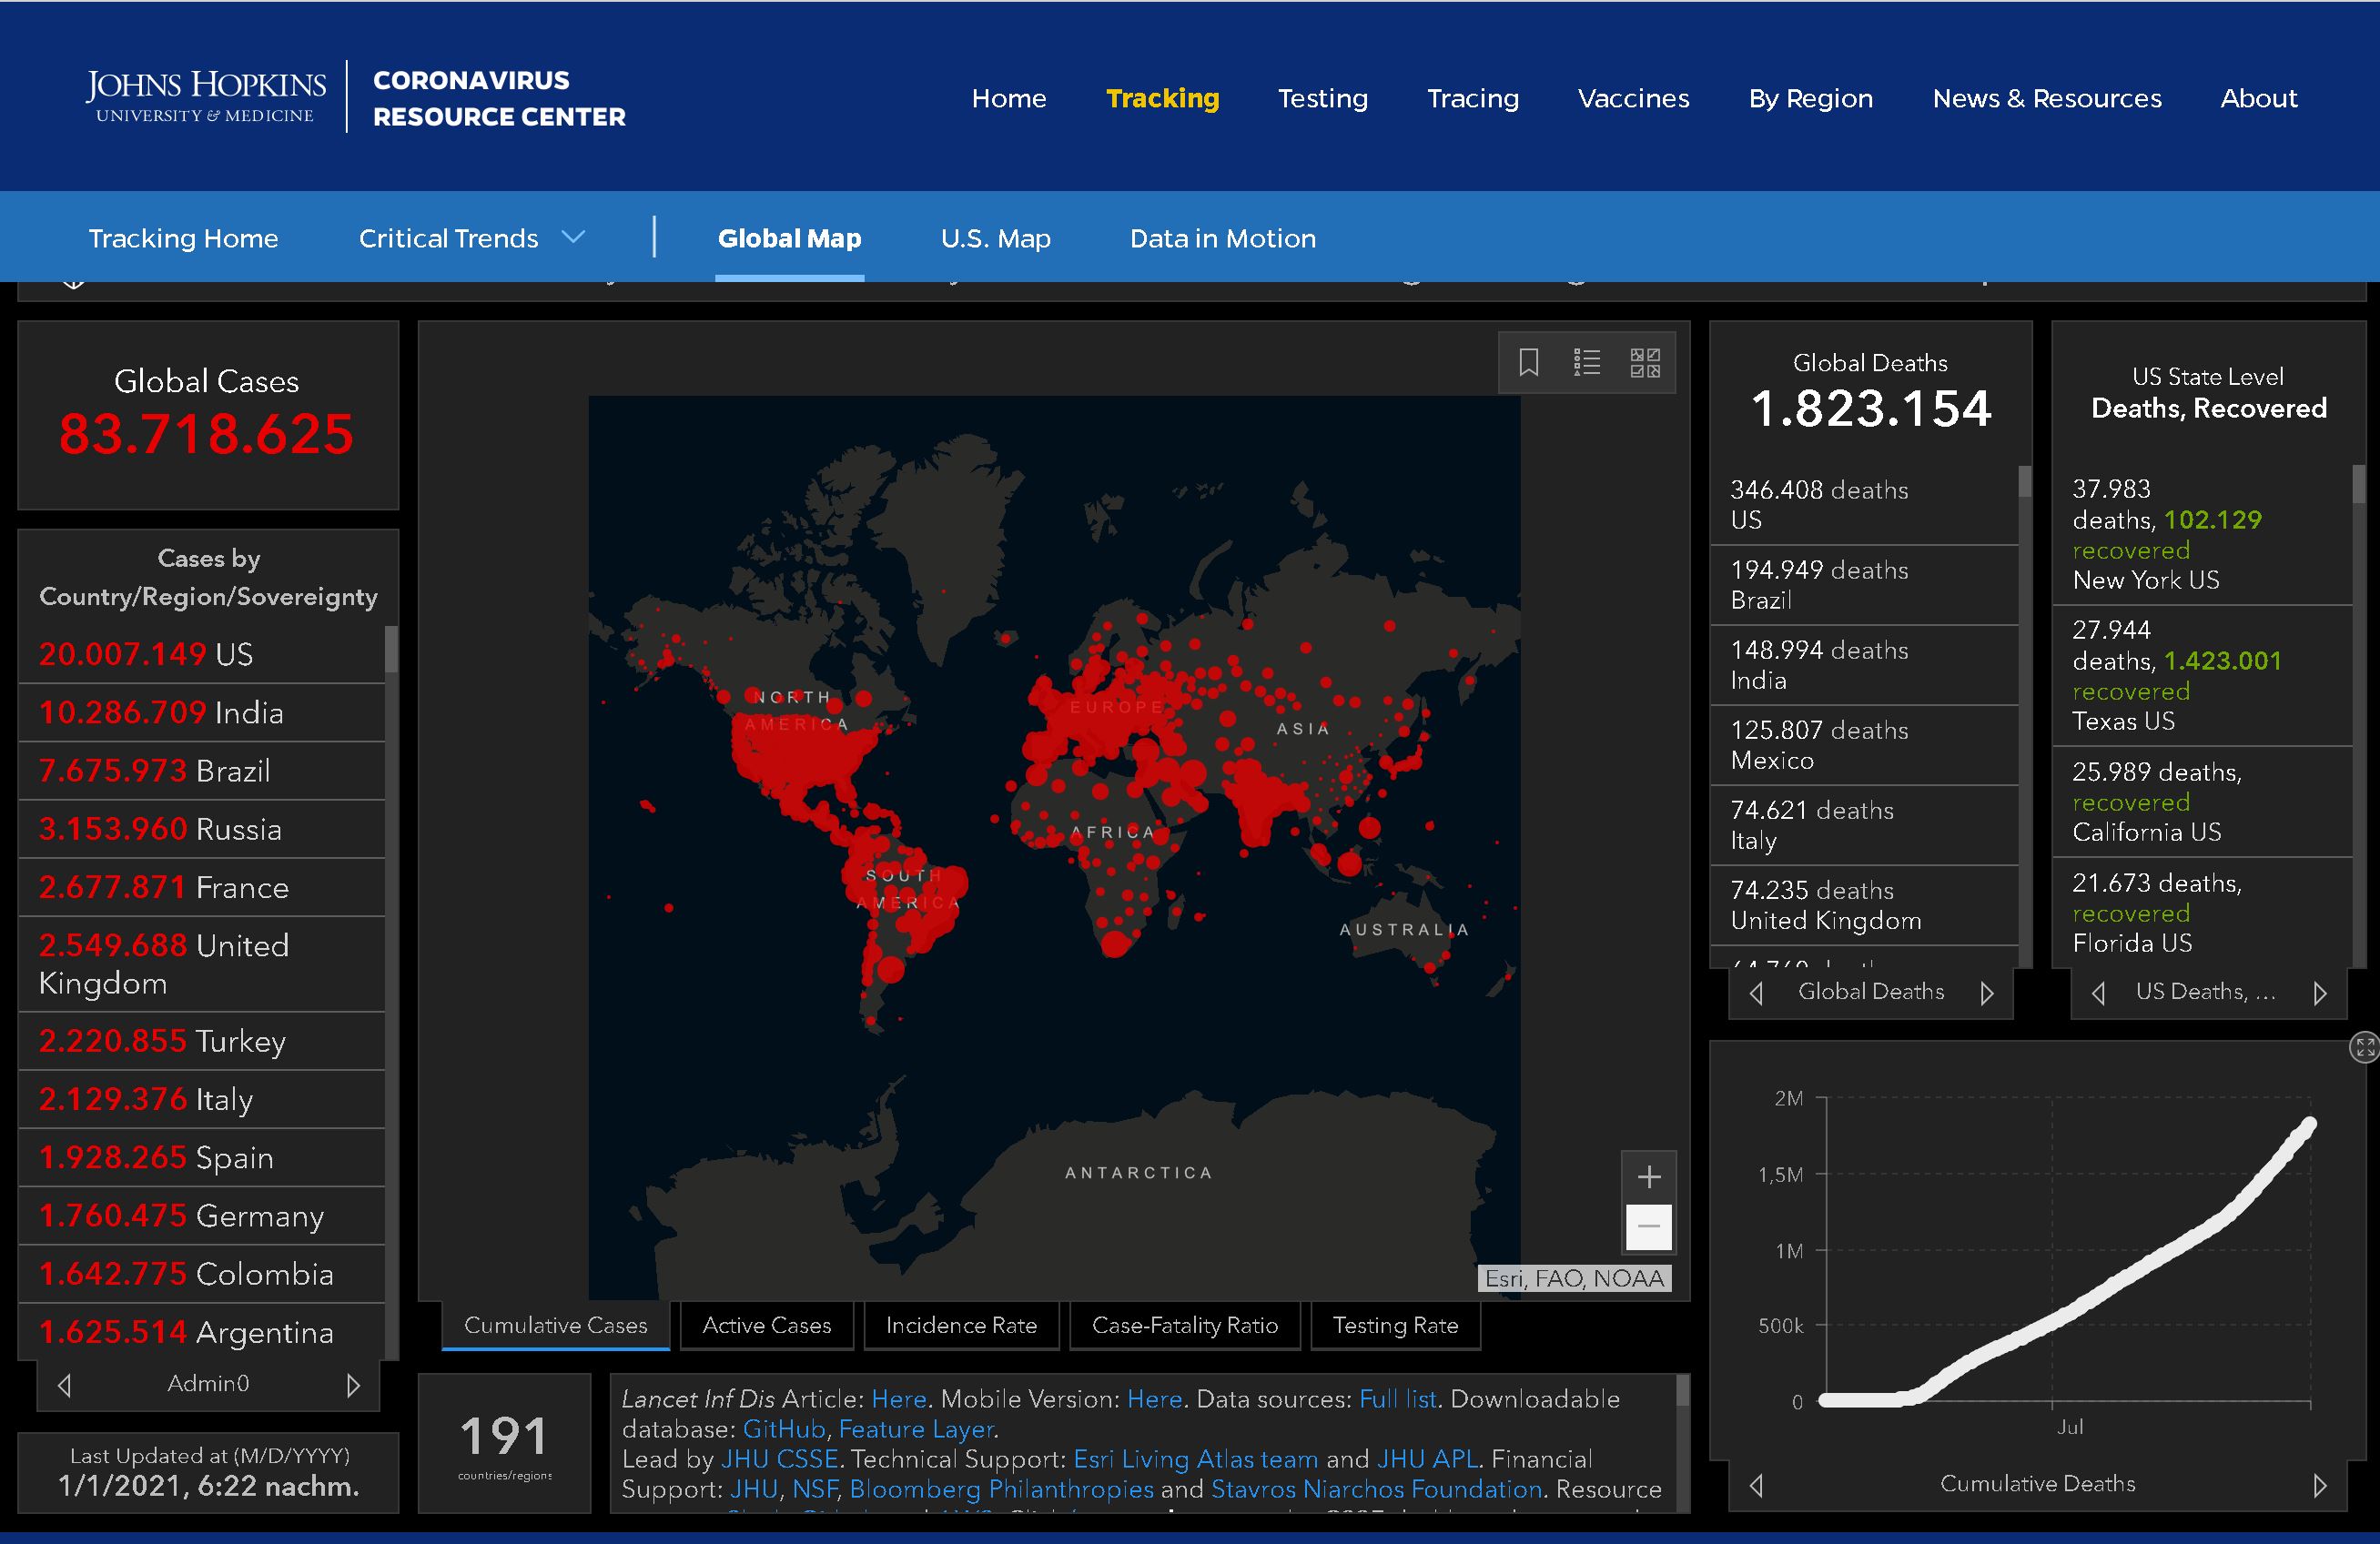Screen dimensions: 2380x1544
Task: Switch to the U.S. Map tab
Action: 996,238
